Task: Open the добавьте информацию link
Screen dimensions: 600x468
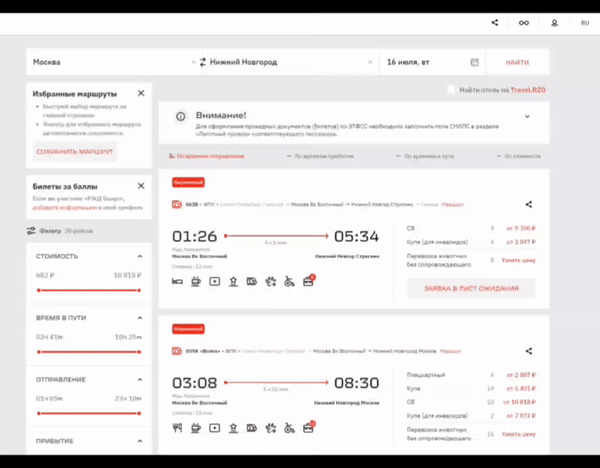Action: [x=65, y=207]
